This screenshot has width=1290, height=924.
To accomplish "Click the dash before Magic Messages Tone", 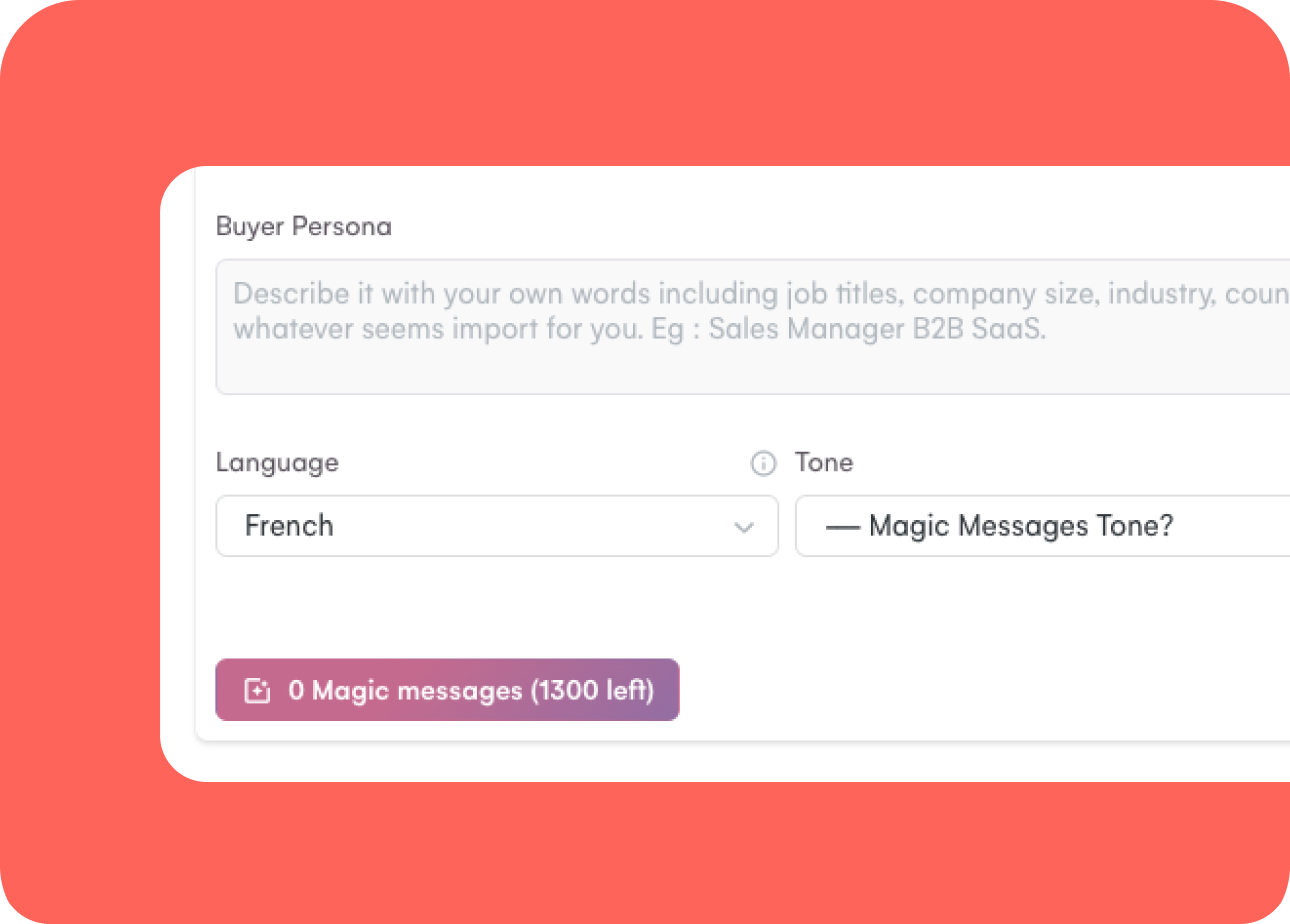I will (x=843, y=527).
